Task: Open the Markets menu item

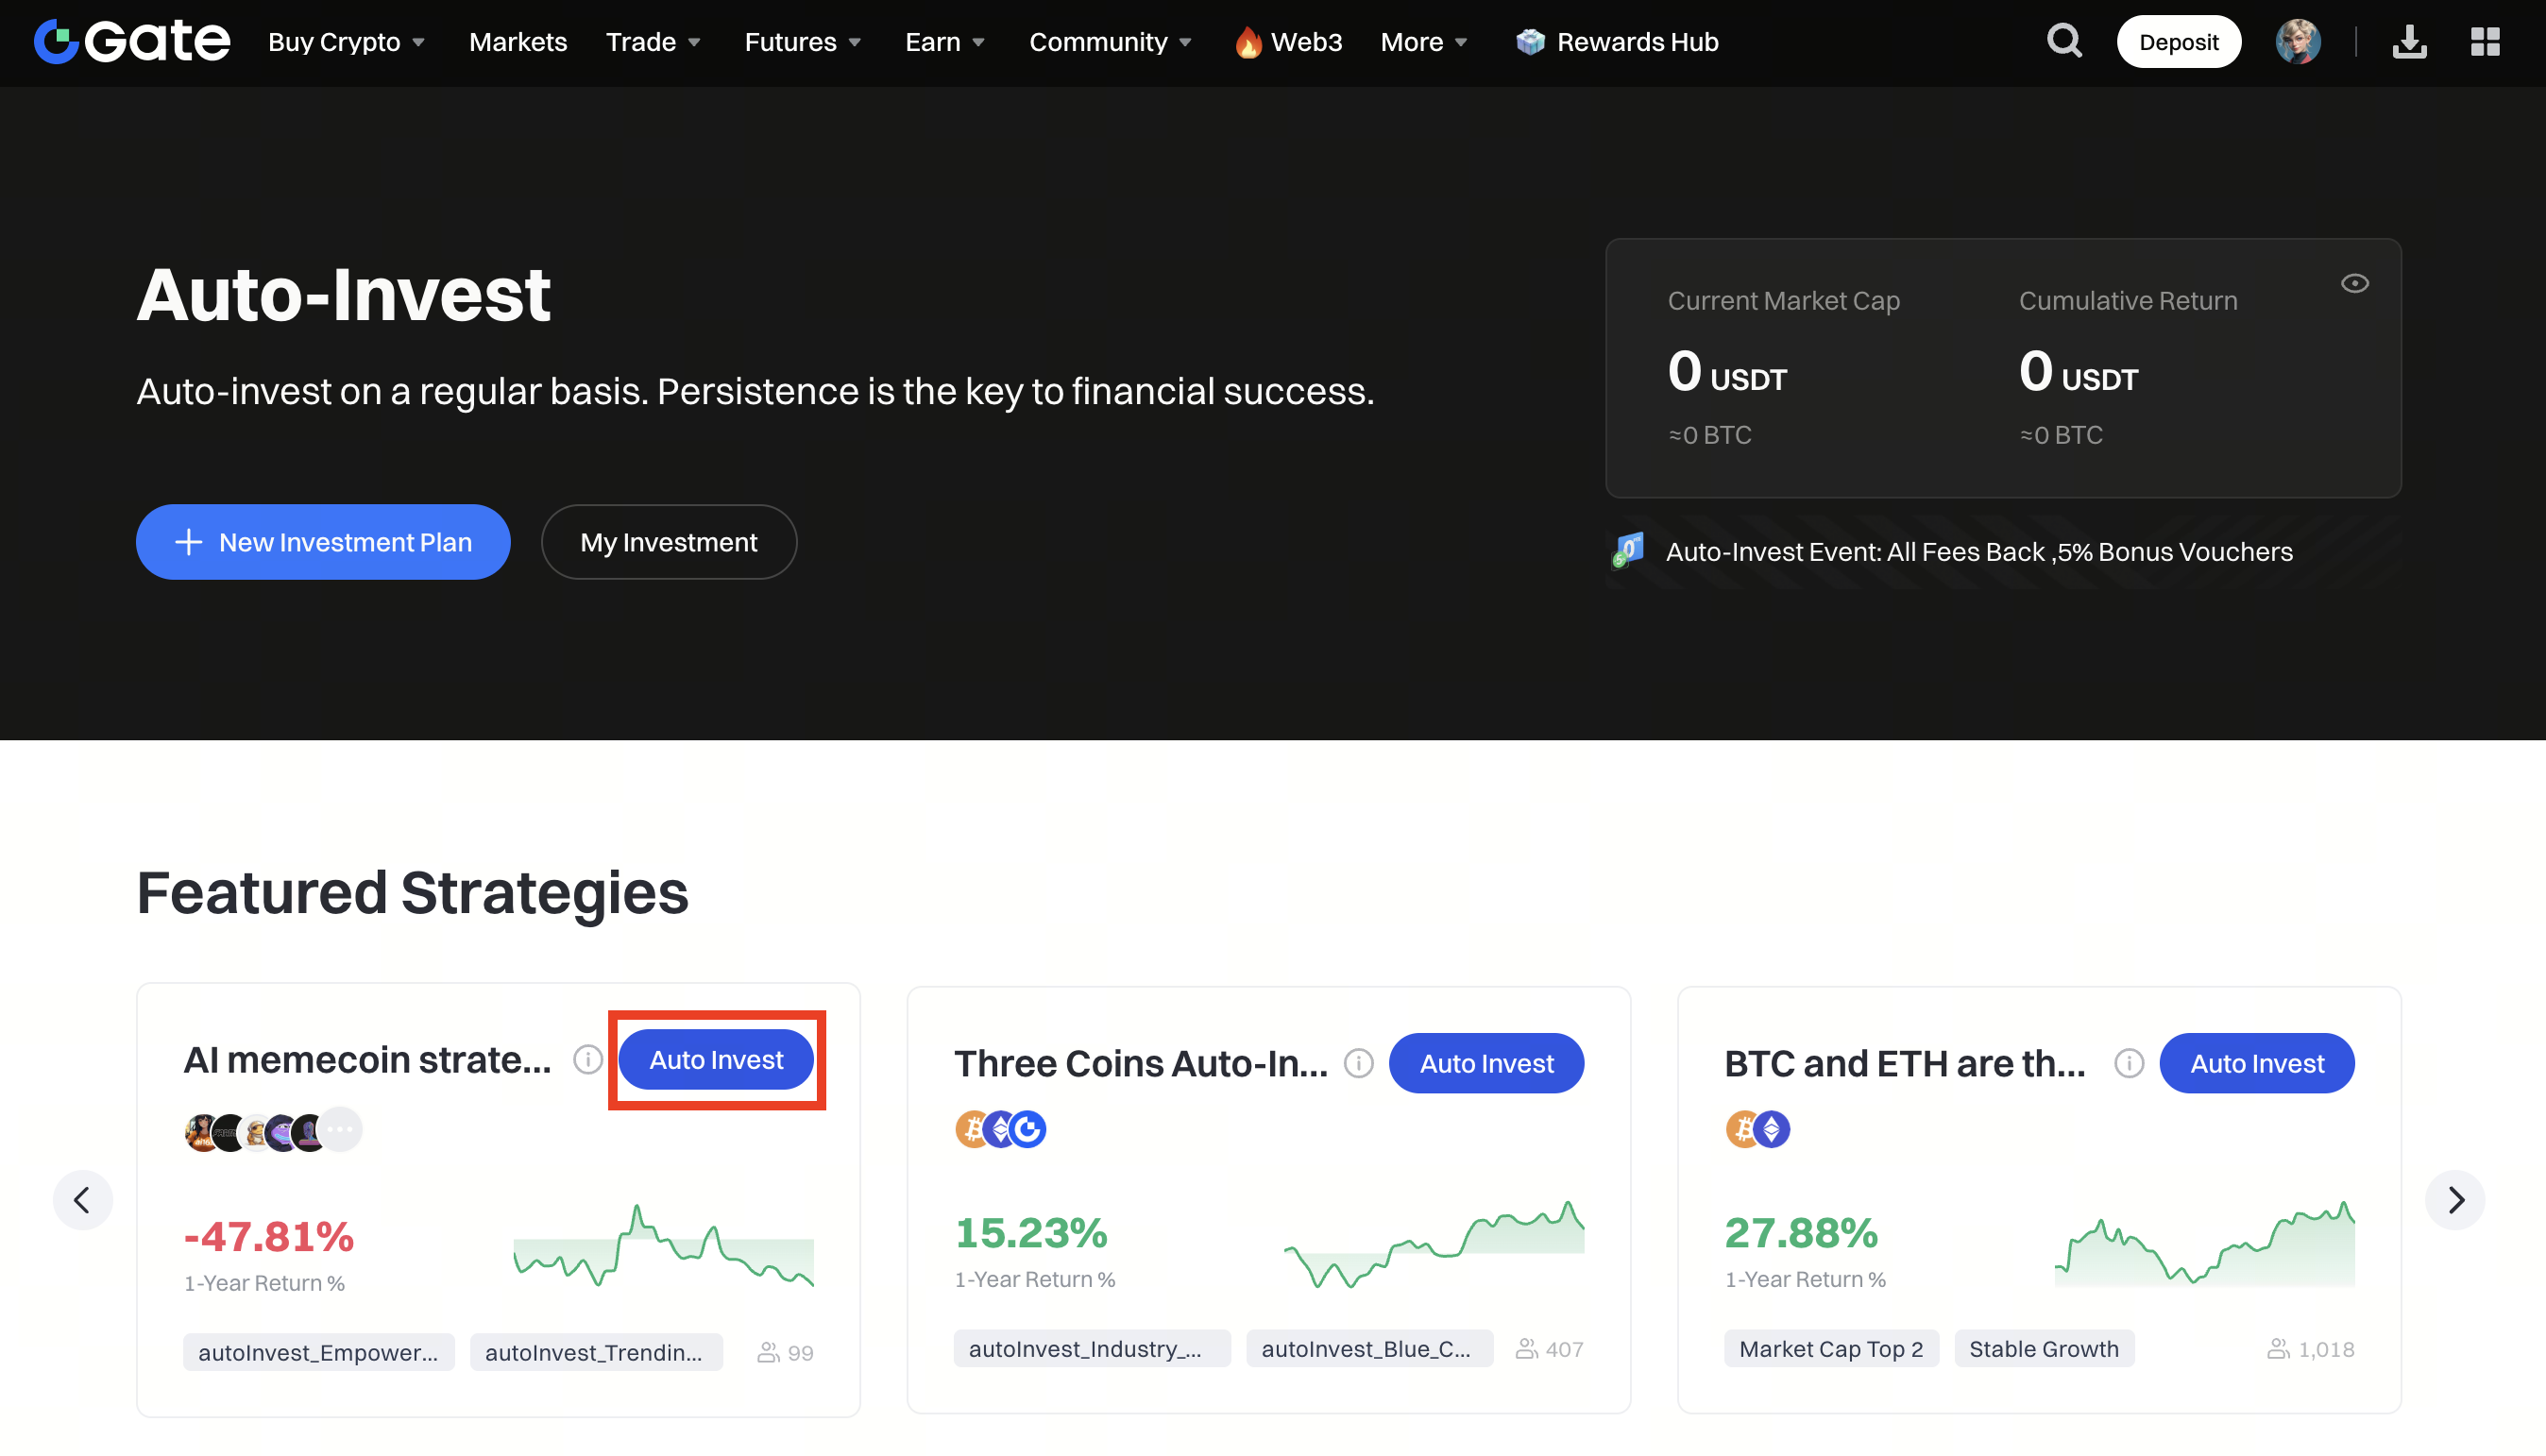Action: point(518,42)
